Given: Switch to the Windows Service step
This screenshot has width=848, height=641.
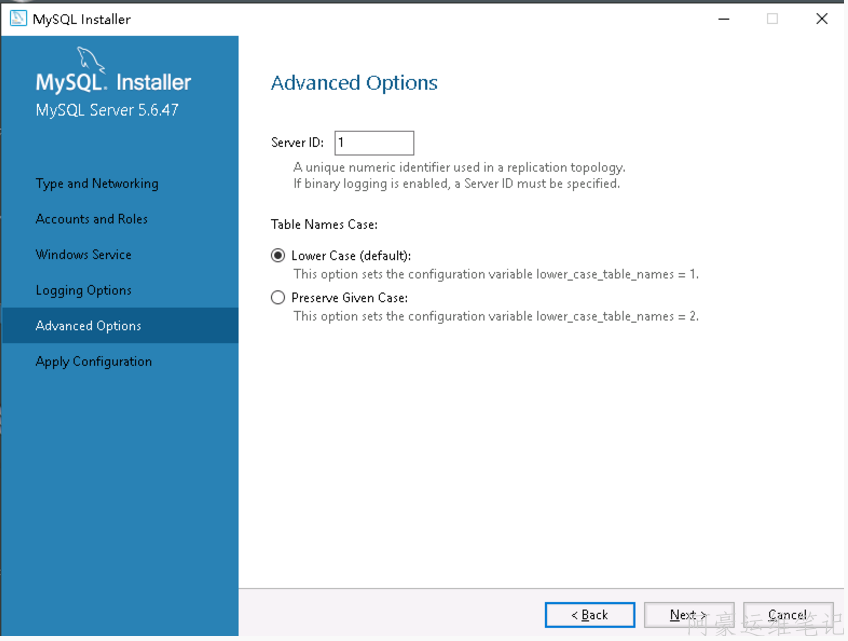Looking at the screenshot, I should (x=83, y=255).
